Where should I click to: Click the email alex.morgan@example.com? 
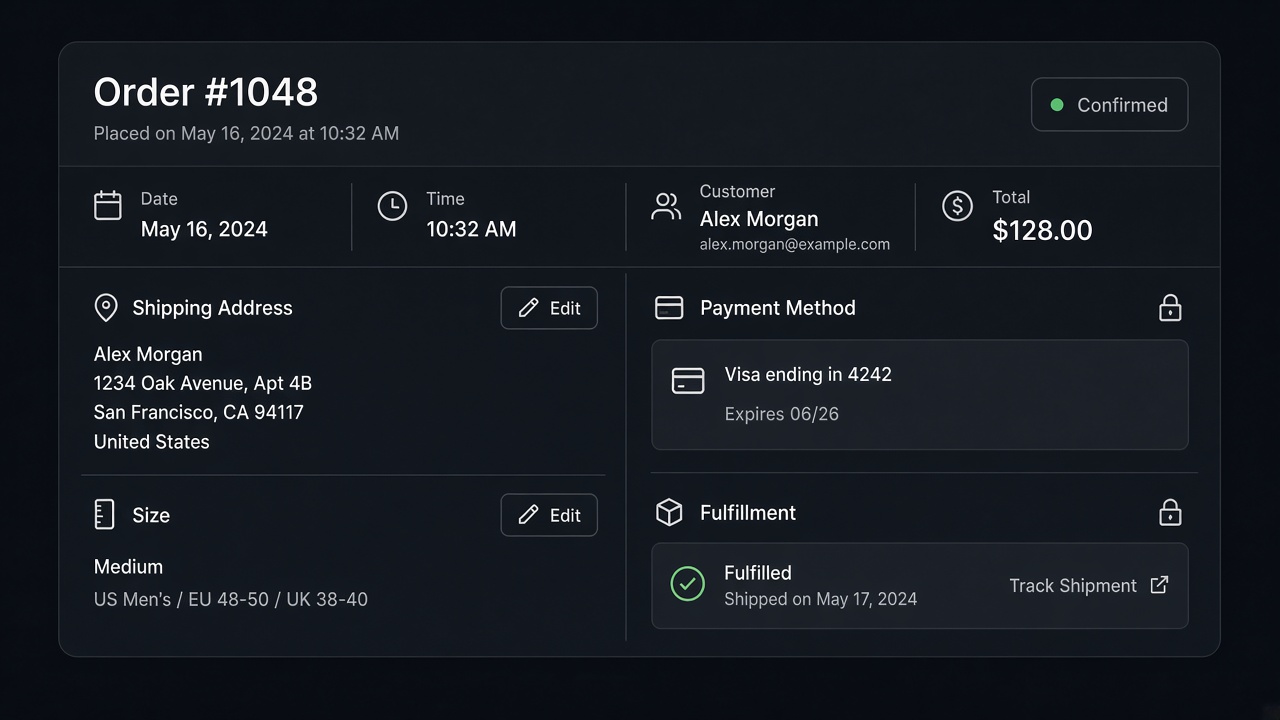(x=795, y=244)
